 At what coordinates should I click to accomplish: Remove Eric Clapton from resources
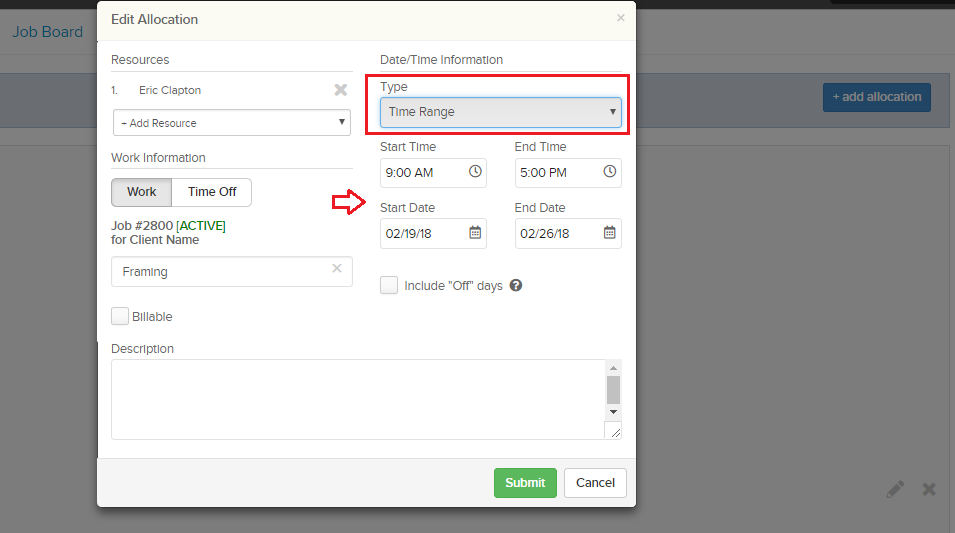(340, 90)
